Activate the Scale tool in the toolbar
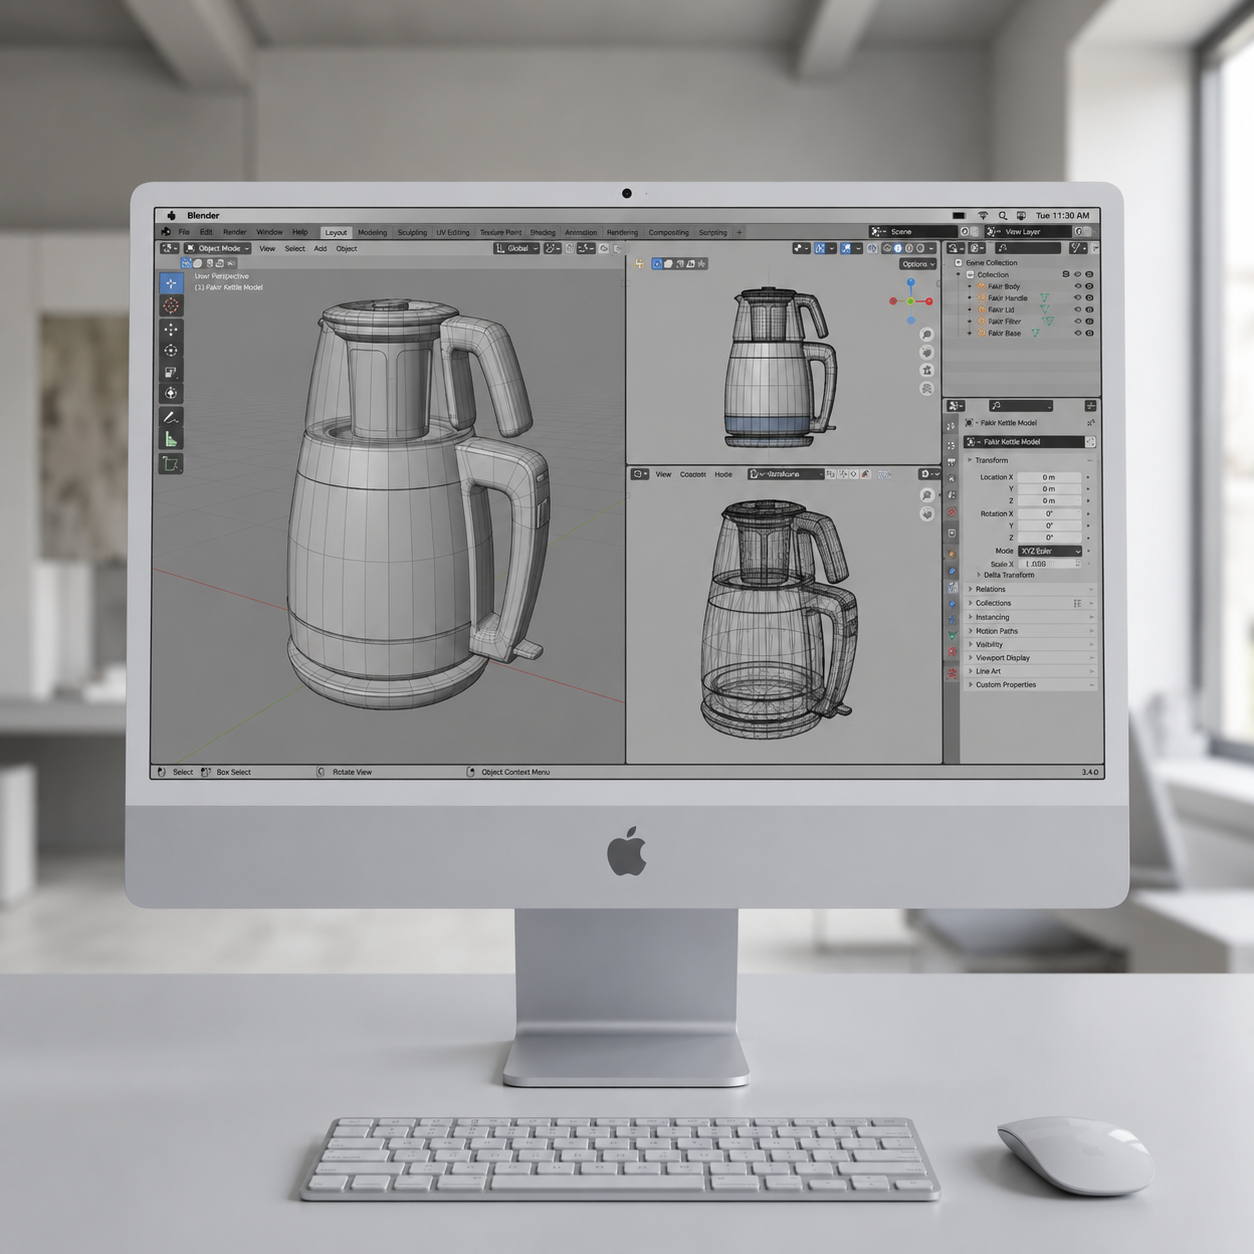1254x1254 pixels. (171, 372)
